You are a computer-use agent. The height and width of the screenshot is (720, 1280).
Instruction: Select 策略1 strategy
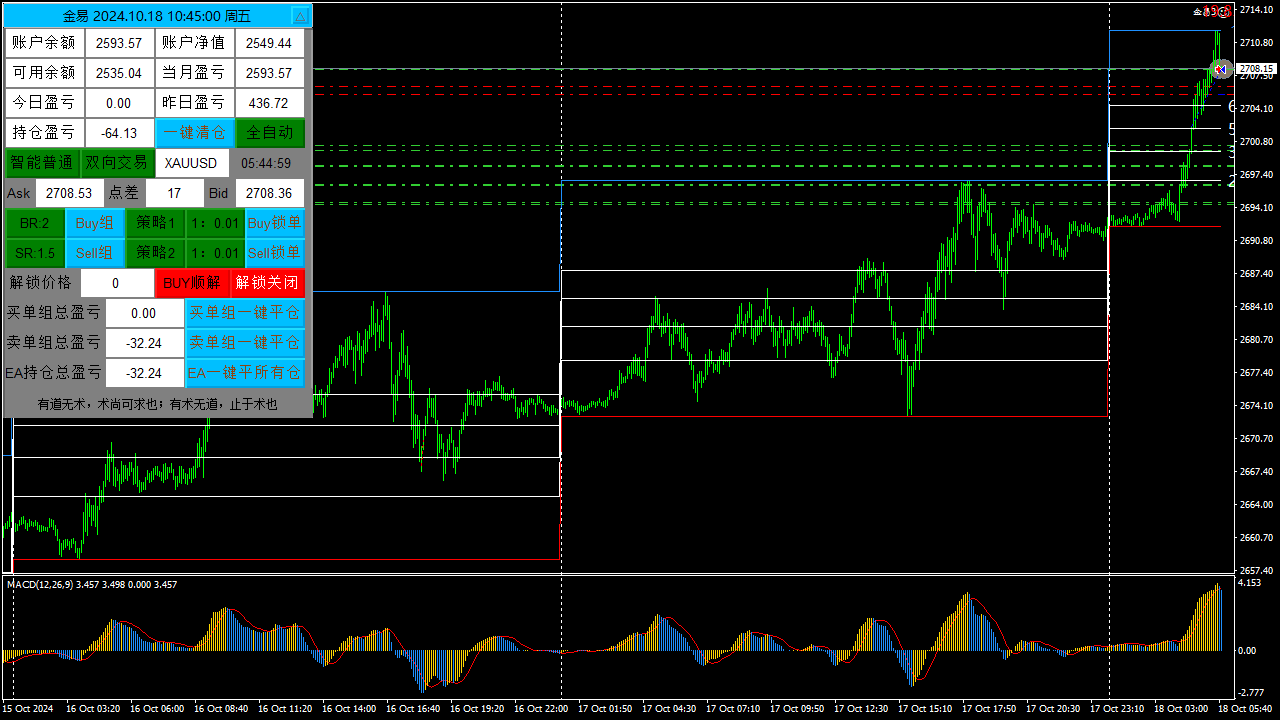[156, 223]
